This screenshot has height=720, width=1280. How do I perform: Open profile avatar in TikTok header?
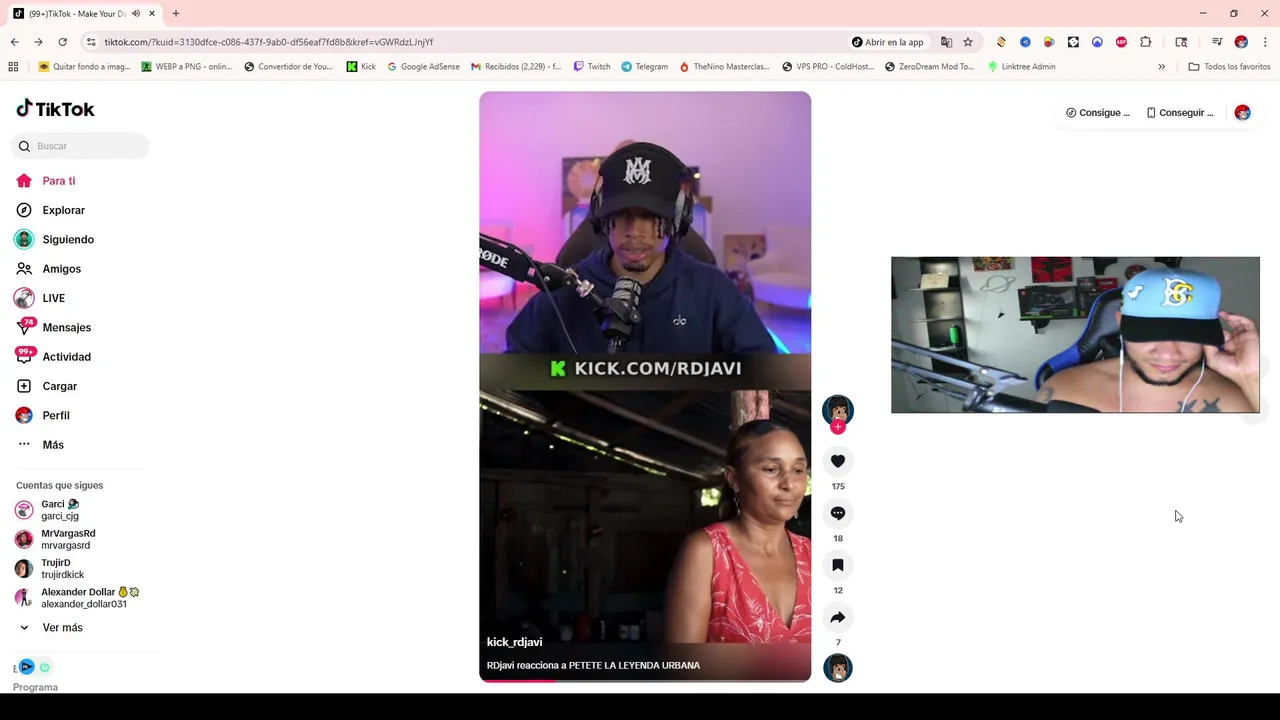tap(1242, 113)
